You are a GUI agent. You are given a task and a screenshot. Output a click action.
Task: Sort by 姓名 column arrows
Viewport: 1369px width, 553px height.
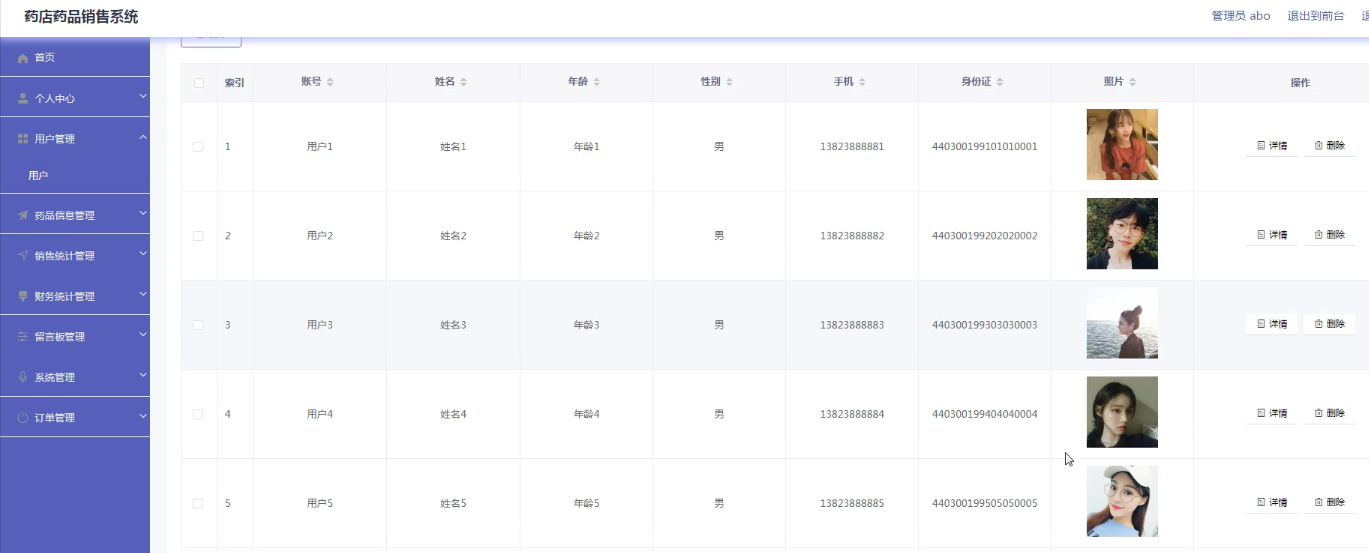tap(463, 82)
